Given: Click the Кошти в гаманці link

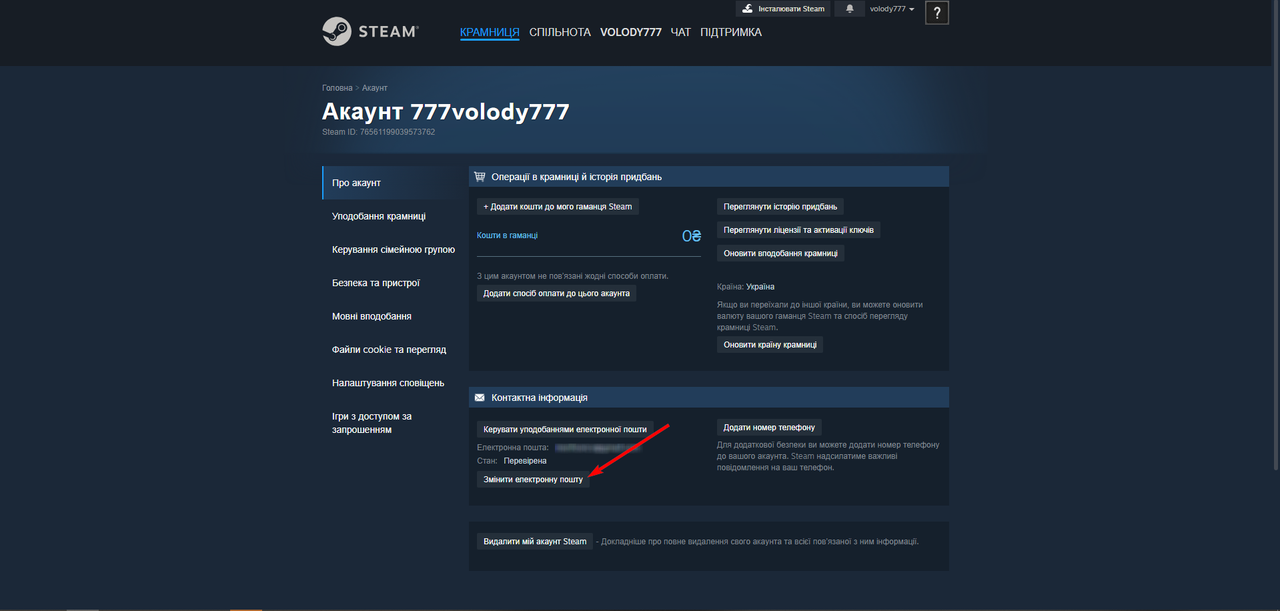Looking at the screenshot, I should (x=507, y=236).
